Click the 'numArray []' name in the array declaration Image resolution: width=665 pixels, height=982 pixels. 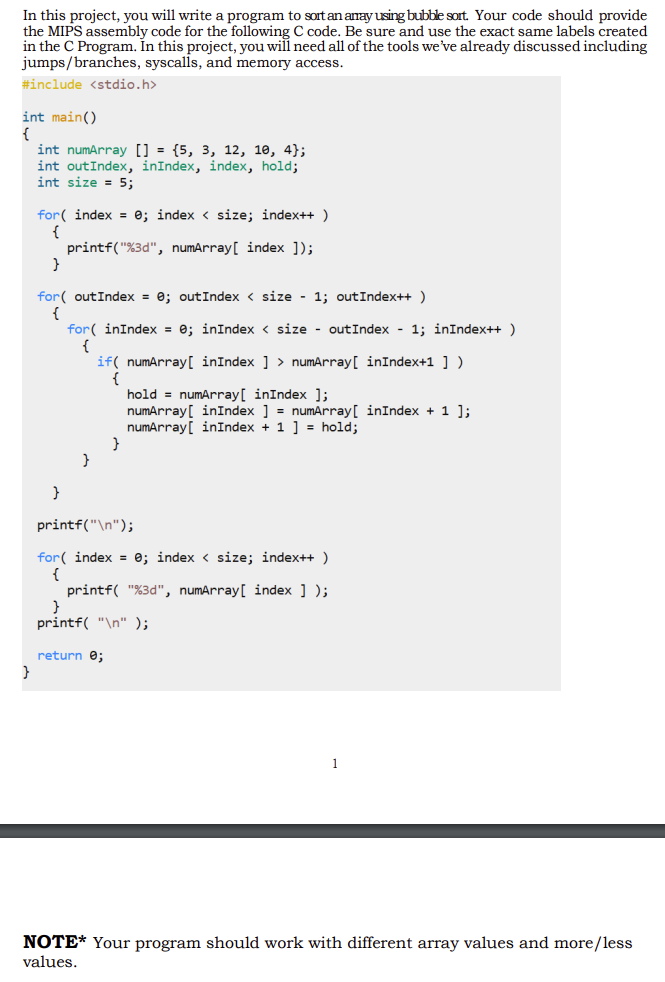coord(108,150)
